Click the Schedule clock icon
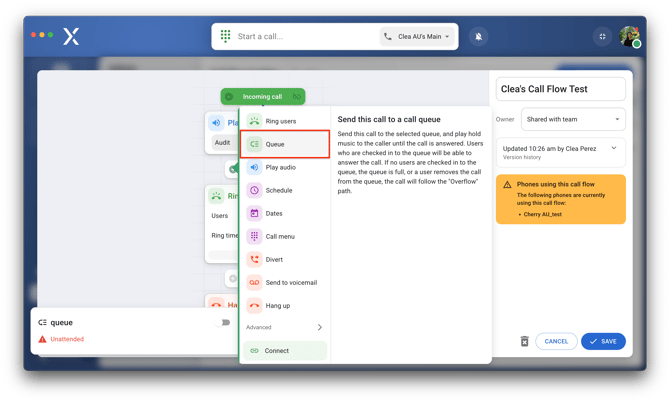The height and width of the screenshot is (402, 670). 254,190
